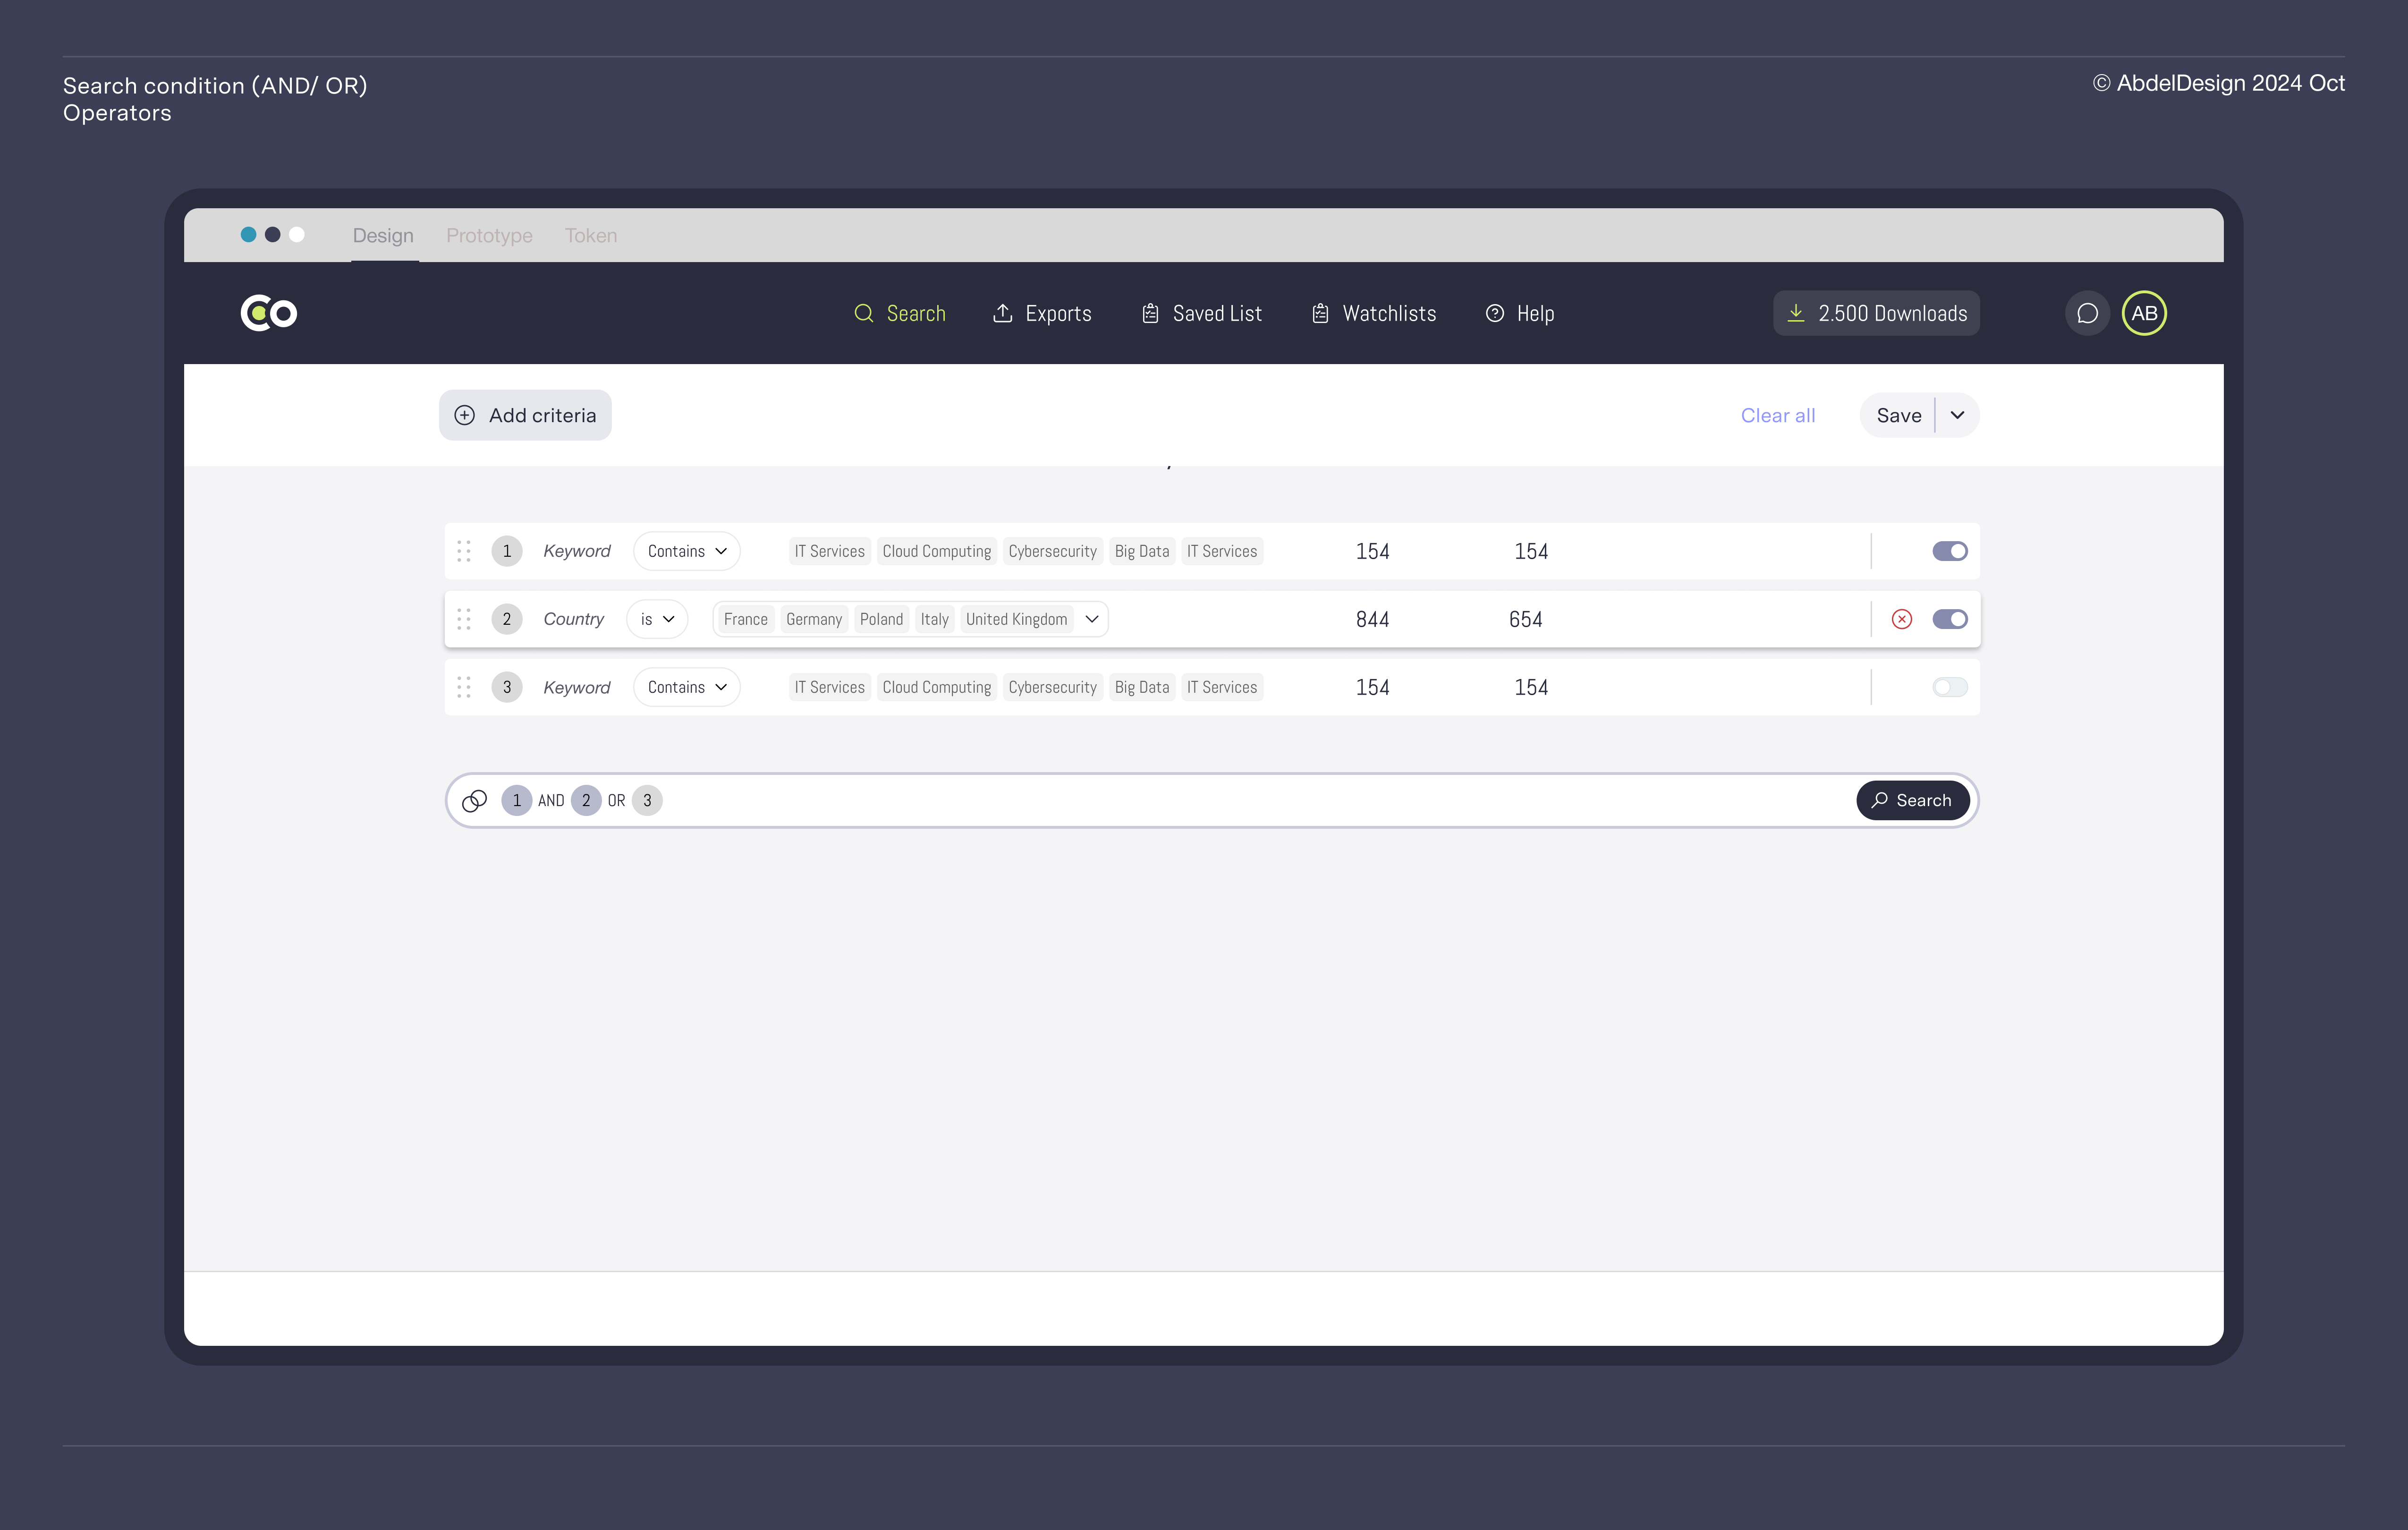Click the Help question mark icon

1494,313
